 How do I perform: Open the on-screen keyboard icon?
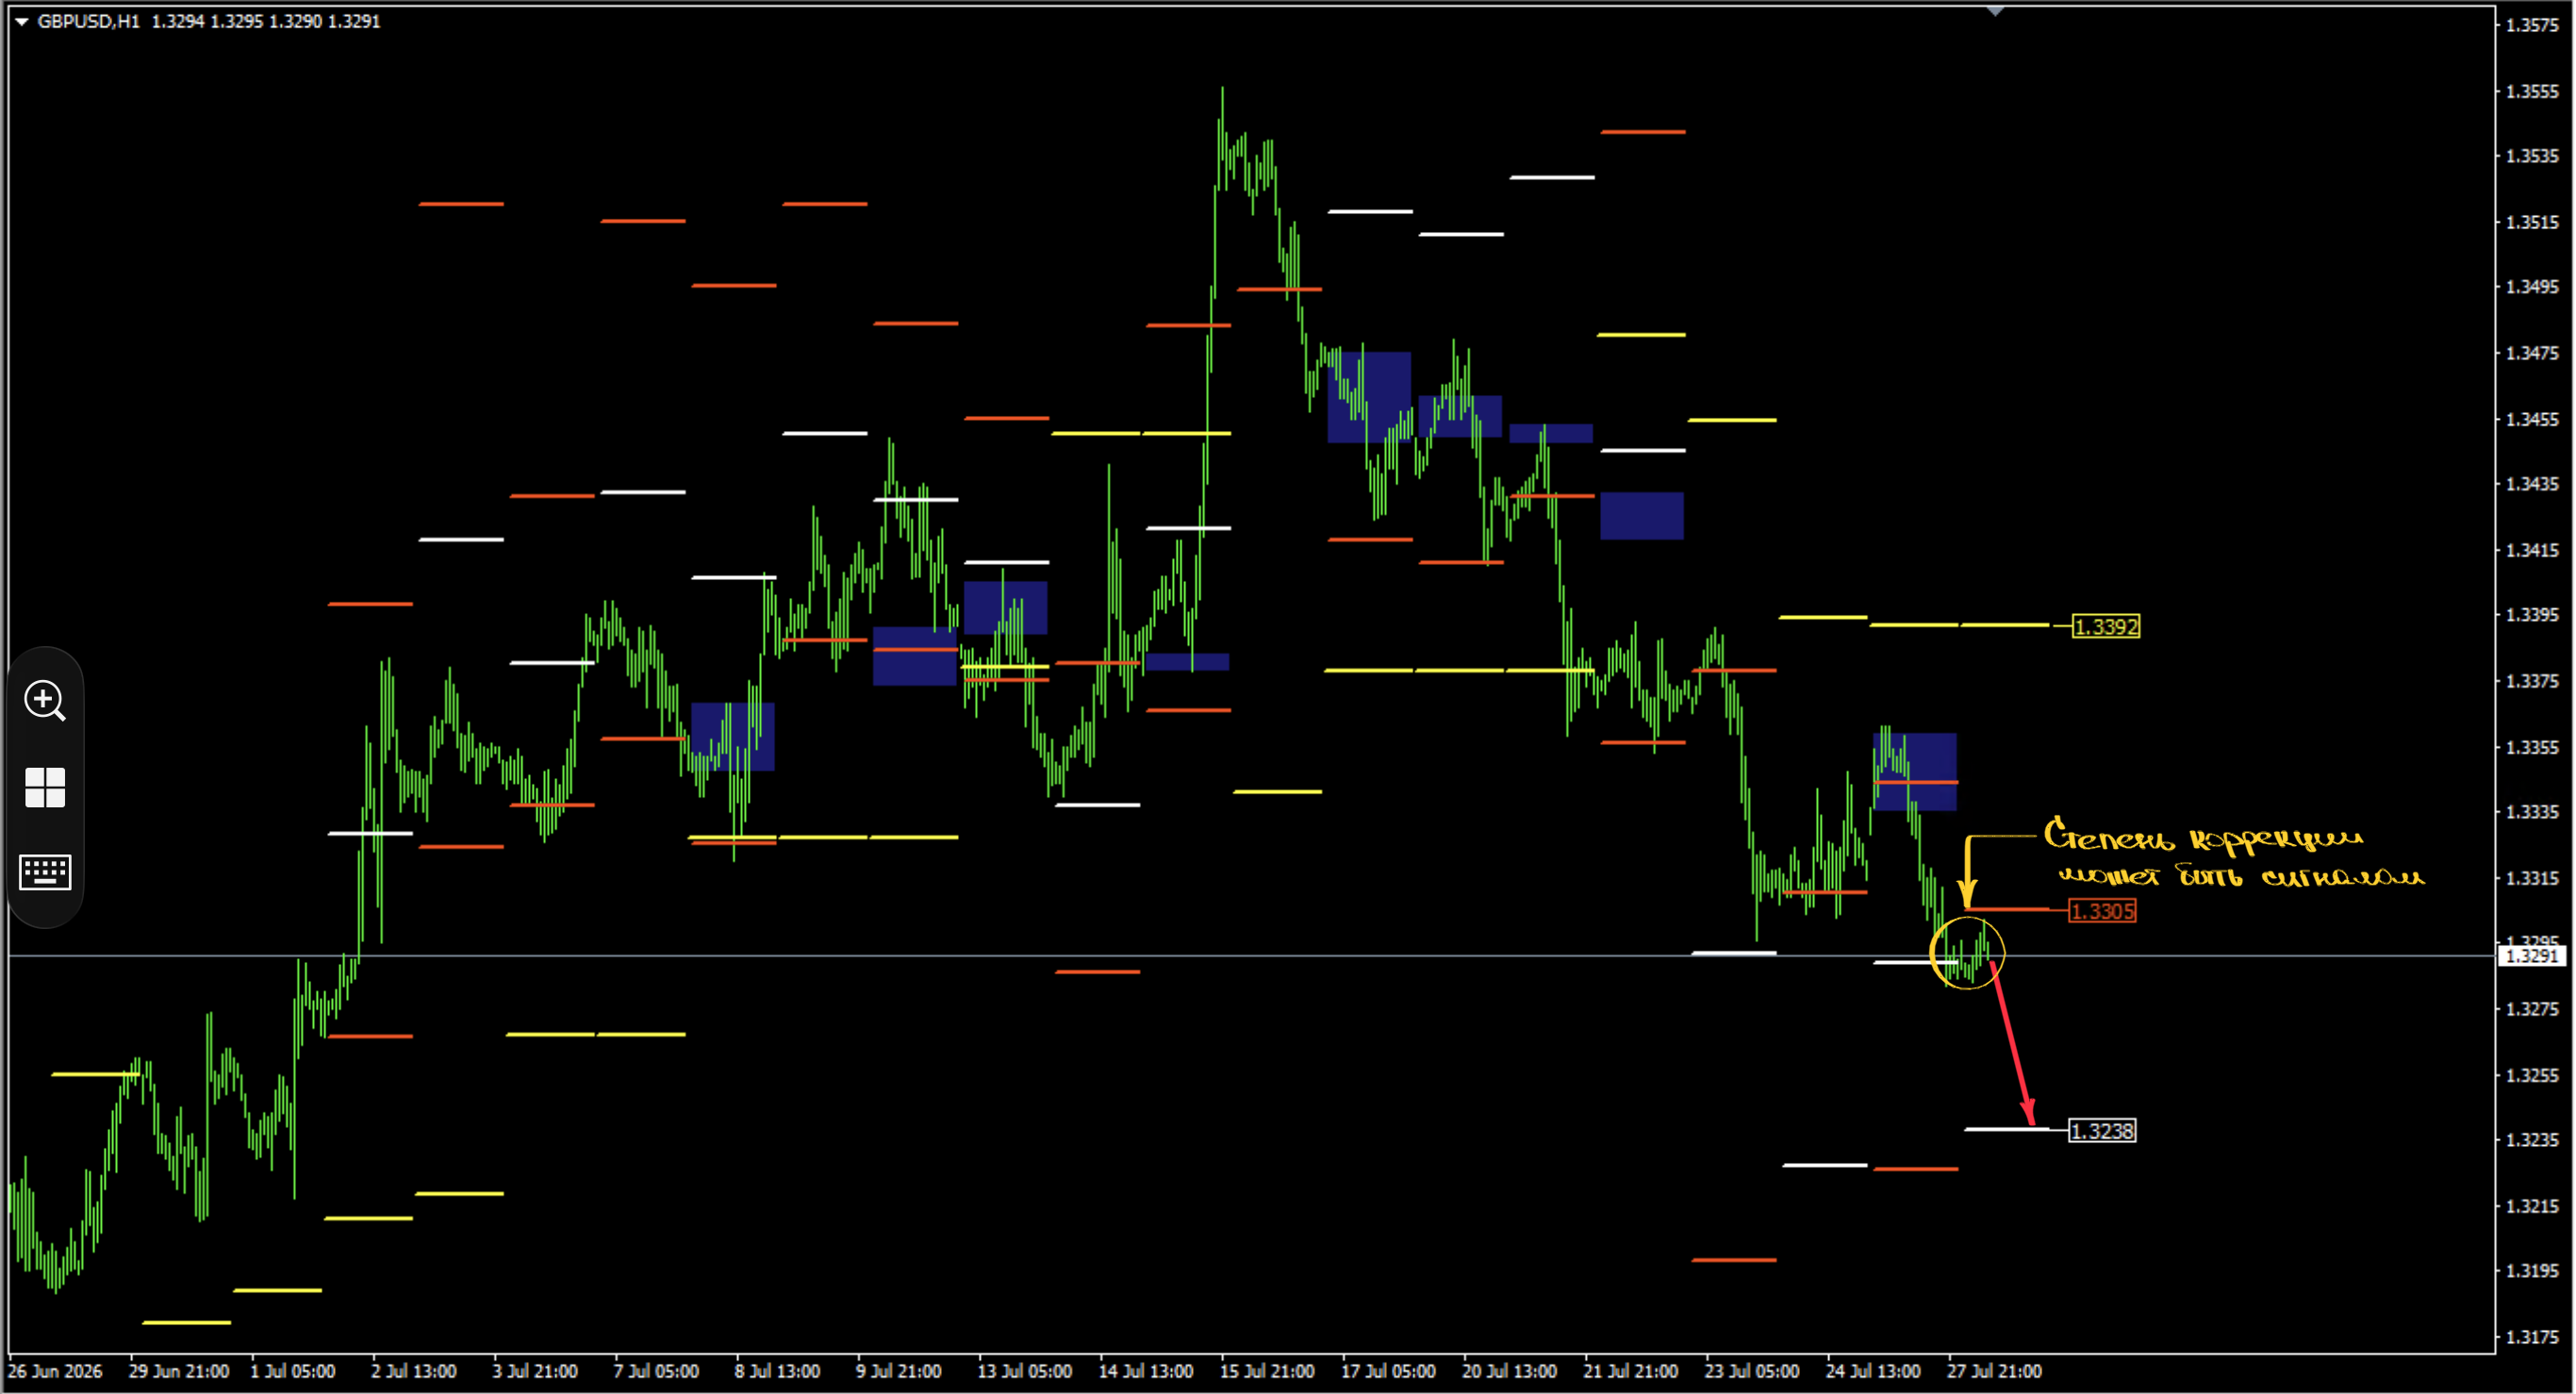(x=45, y=872)
